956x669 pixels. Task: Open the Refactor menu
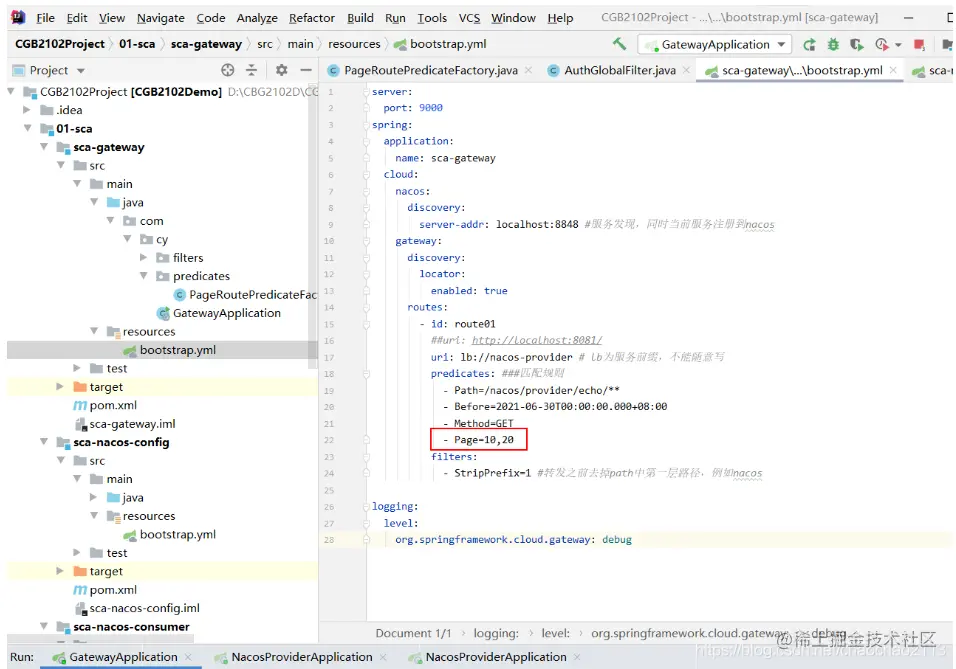(312, 18)
